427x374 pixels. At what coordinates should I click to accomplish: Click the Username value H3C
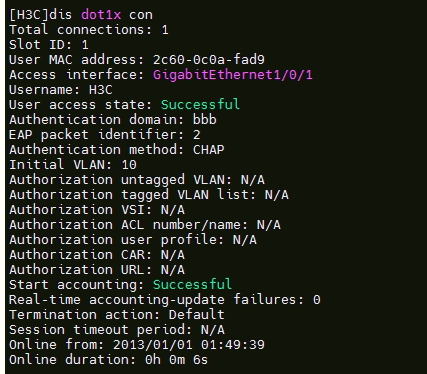[101, 90]
